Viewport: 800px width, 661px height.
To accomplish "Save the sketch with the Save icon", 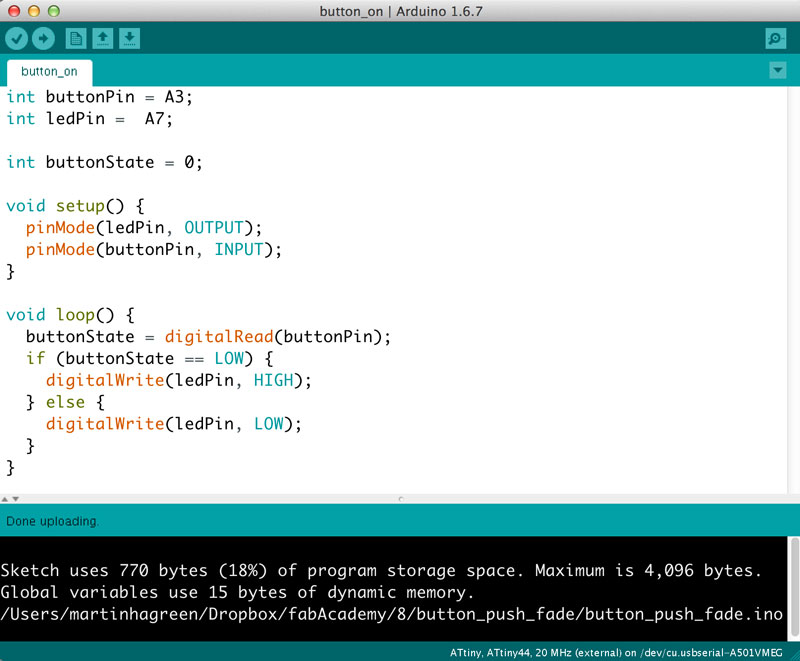I will [130, 39].
